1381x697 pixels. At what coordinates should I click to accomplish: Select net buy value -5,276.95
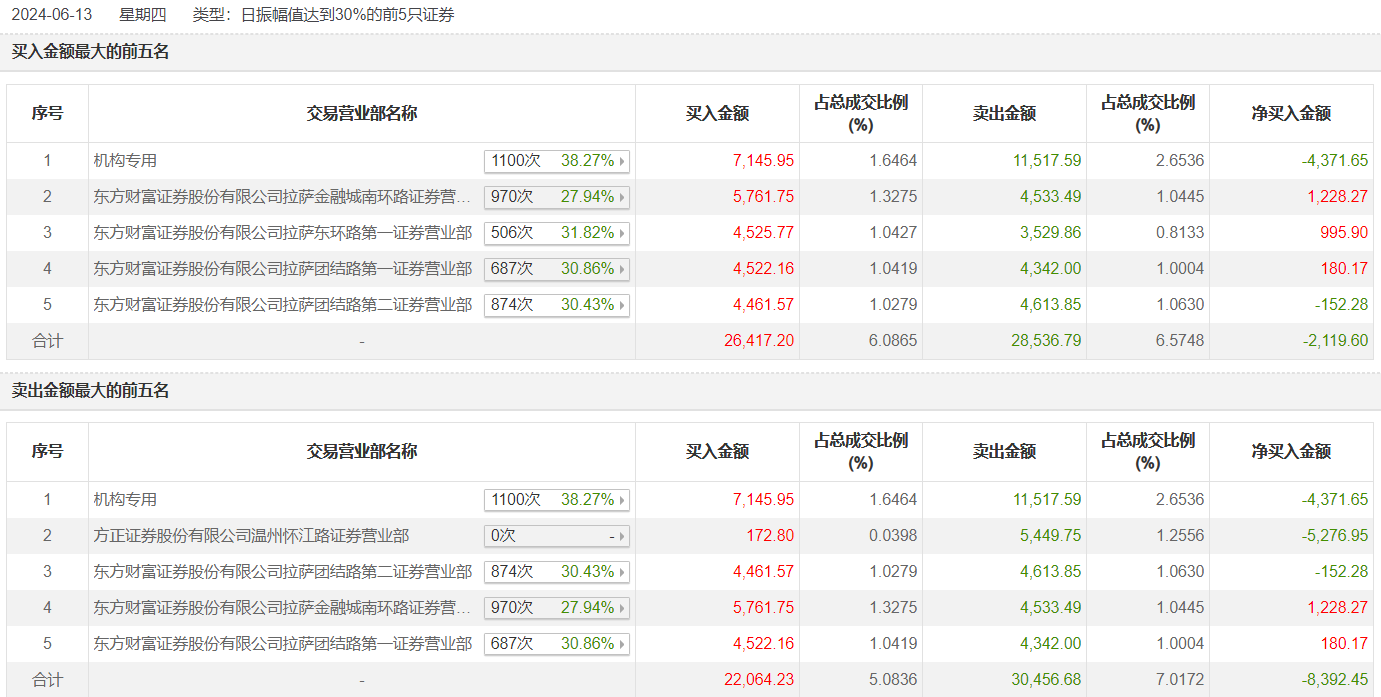tap(1335, 536)
